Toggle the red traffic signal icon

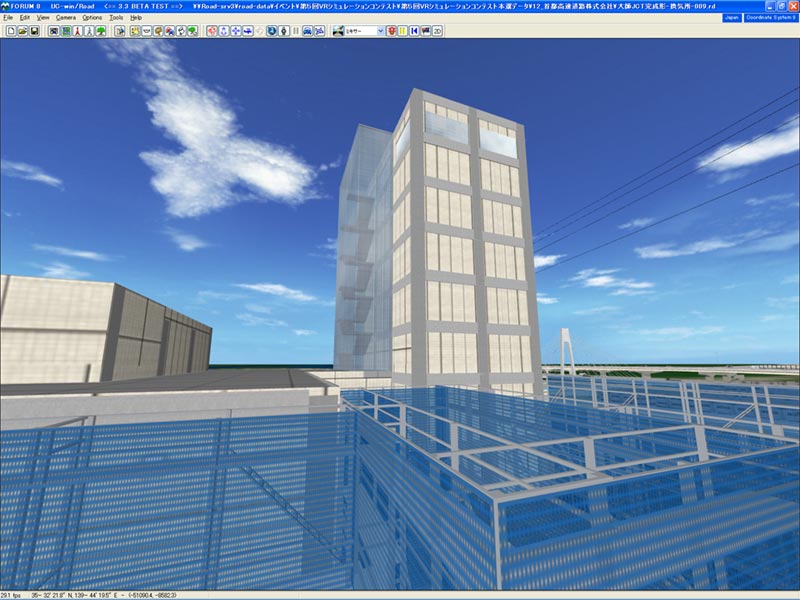pos(391,31)
